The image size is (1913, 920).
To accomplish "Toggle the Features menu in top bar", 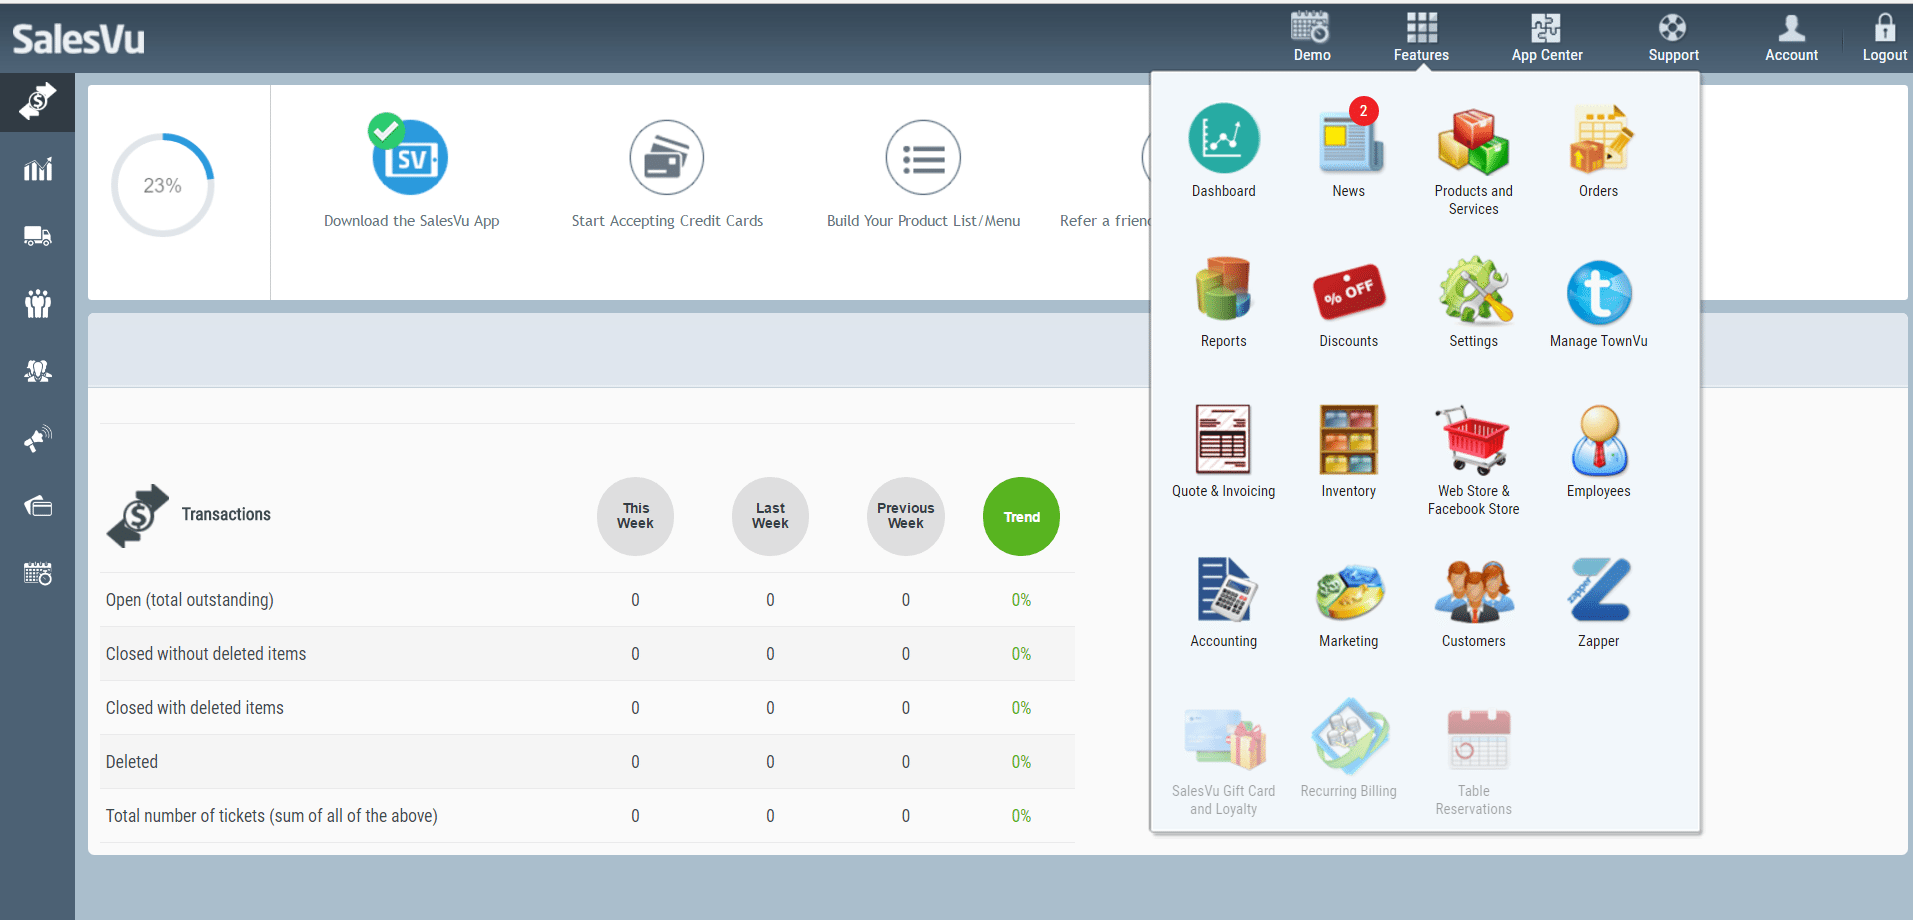I will (x=1421, y=37).
